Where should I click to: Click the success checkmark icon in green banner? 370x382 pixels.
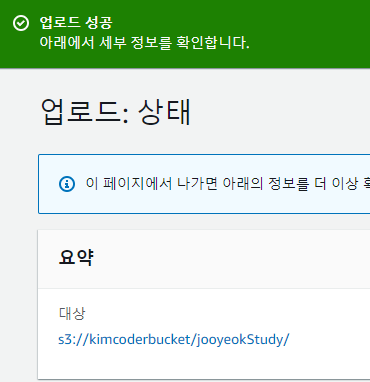21,23
